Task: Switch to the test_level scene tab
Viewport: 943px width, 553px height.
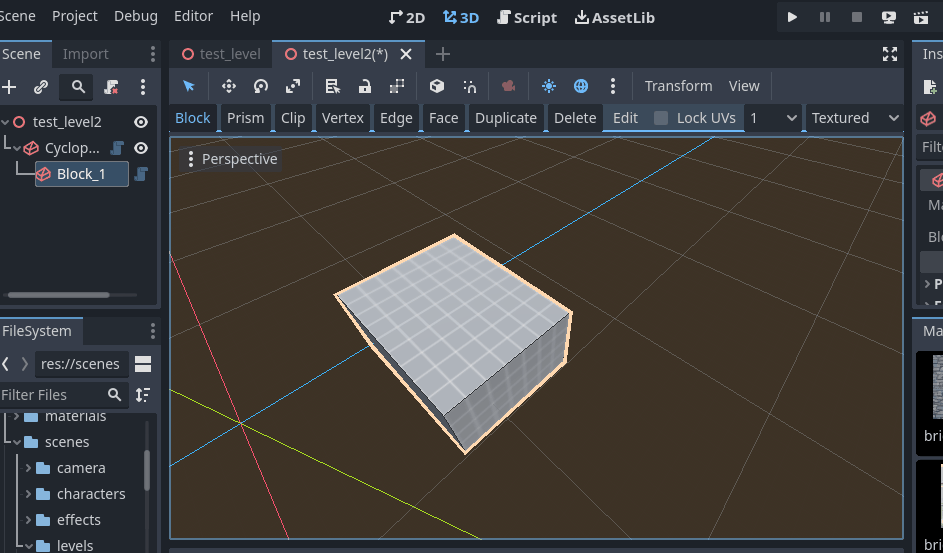Action: pyautogui.click(x=221, y=54)
